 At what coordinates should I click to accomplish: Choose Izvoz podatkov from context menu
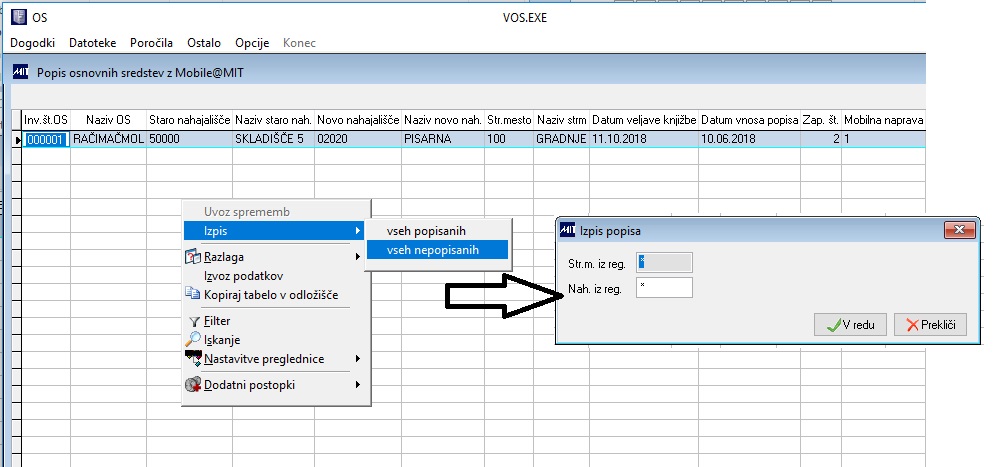point(243,276)
